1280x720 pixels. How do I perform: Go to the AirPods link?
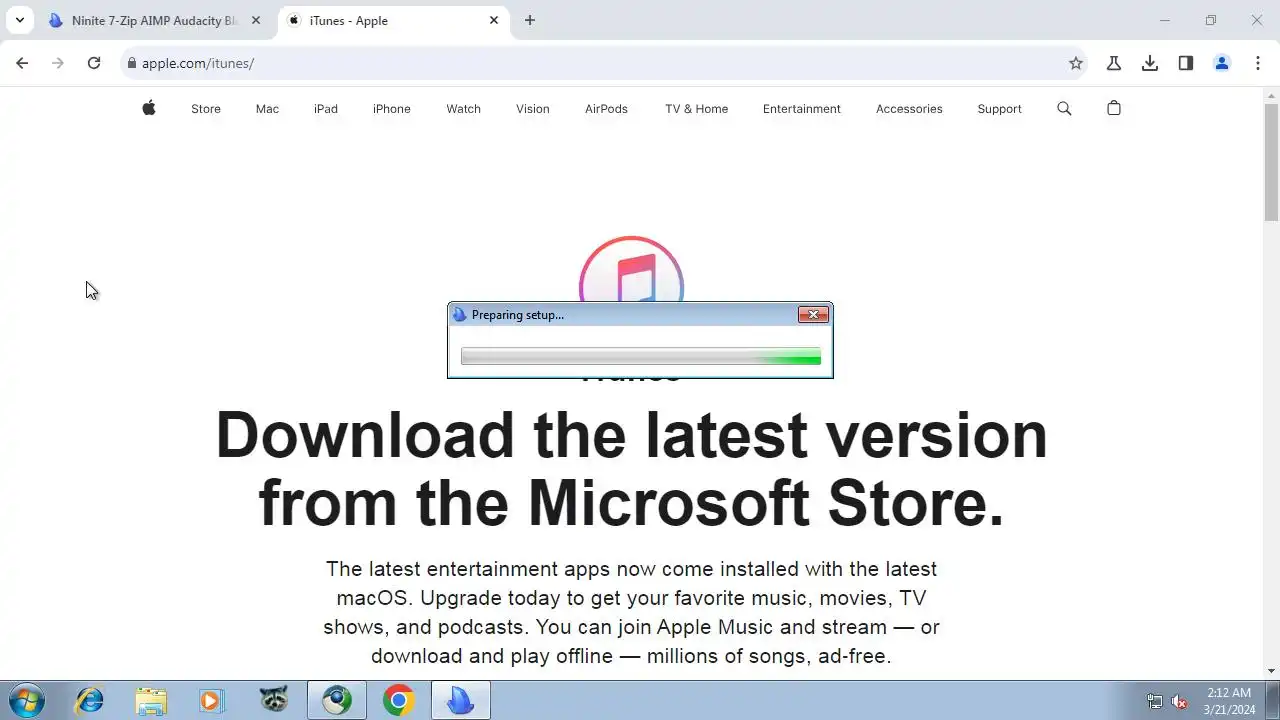coord(606,108)
